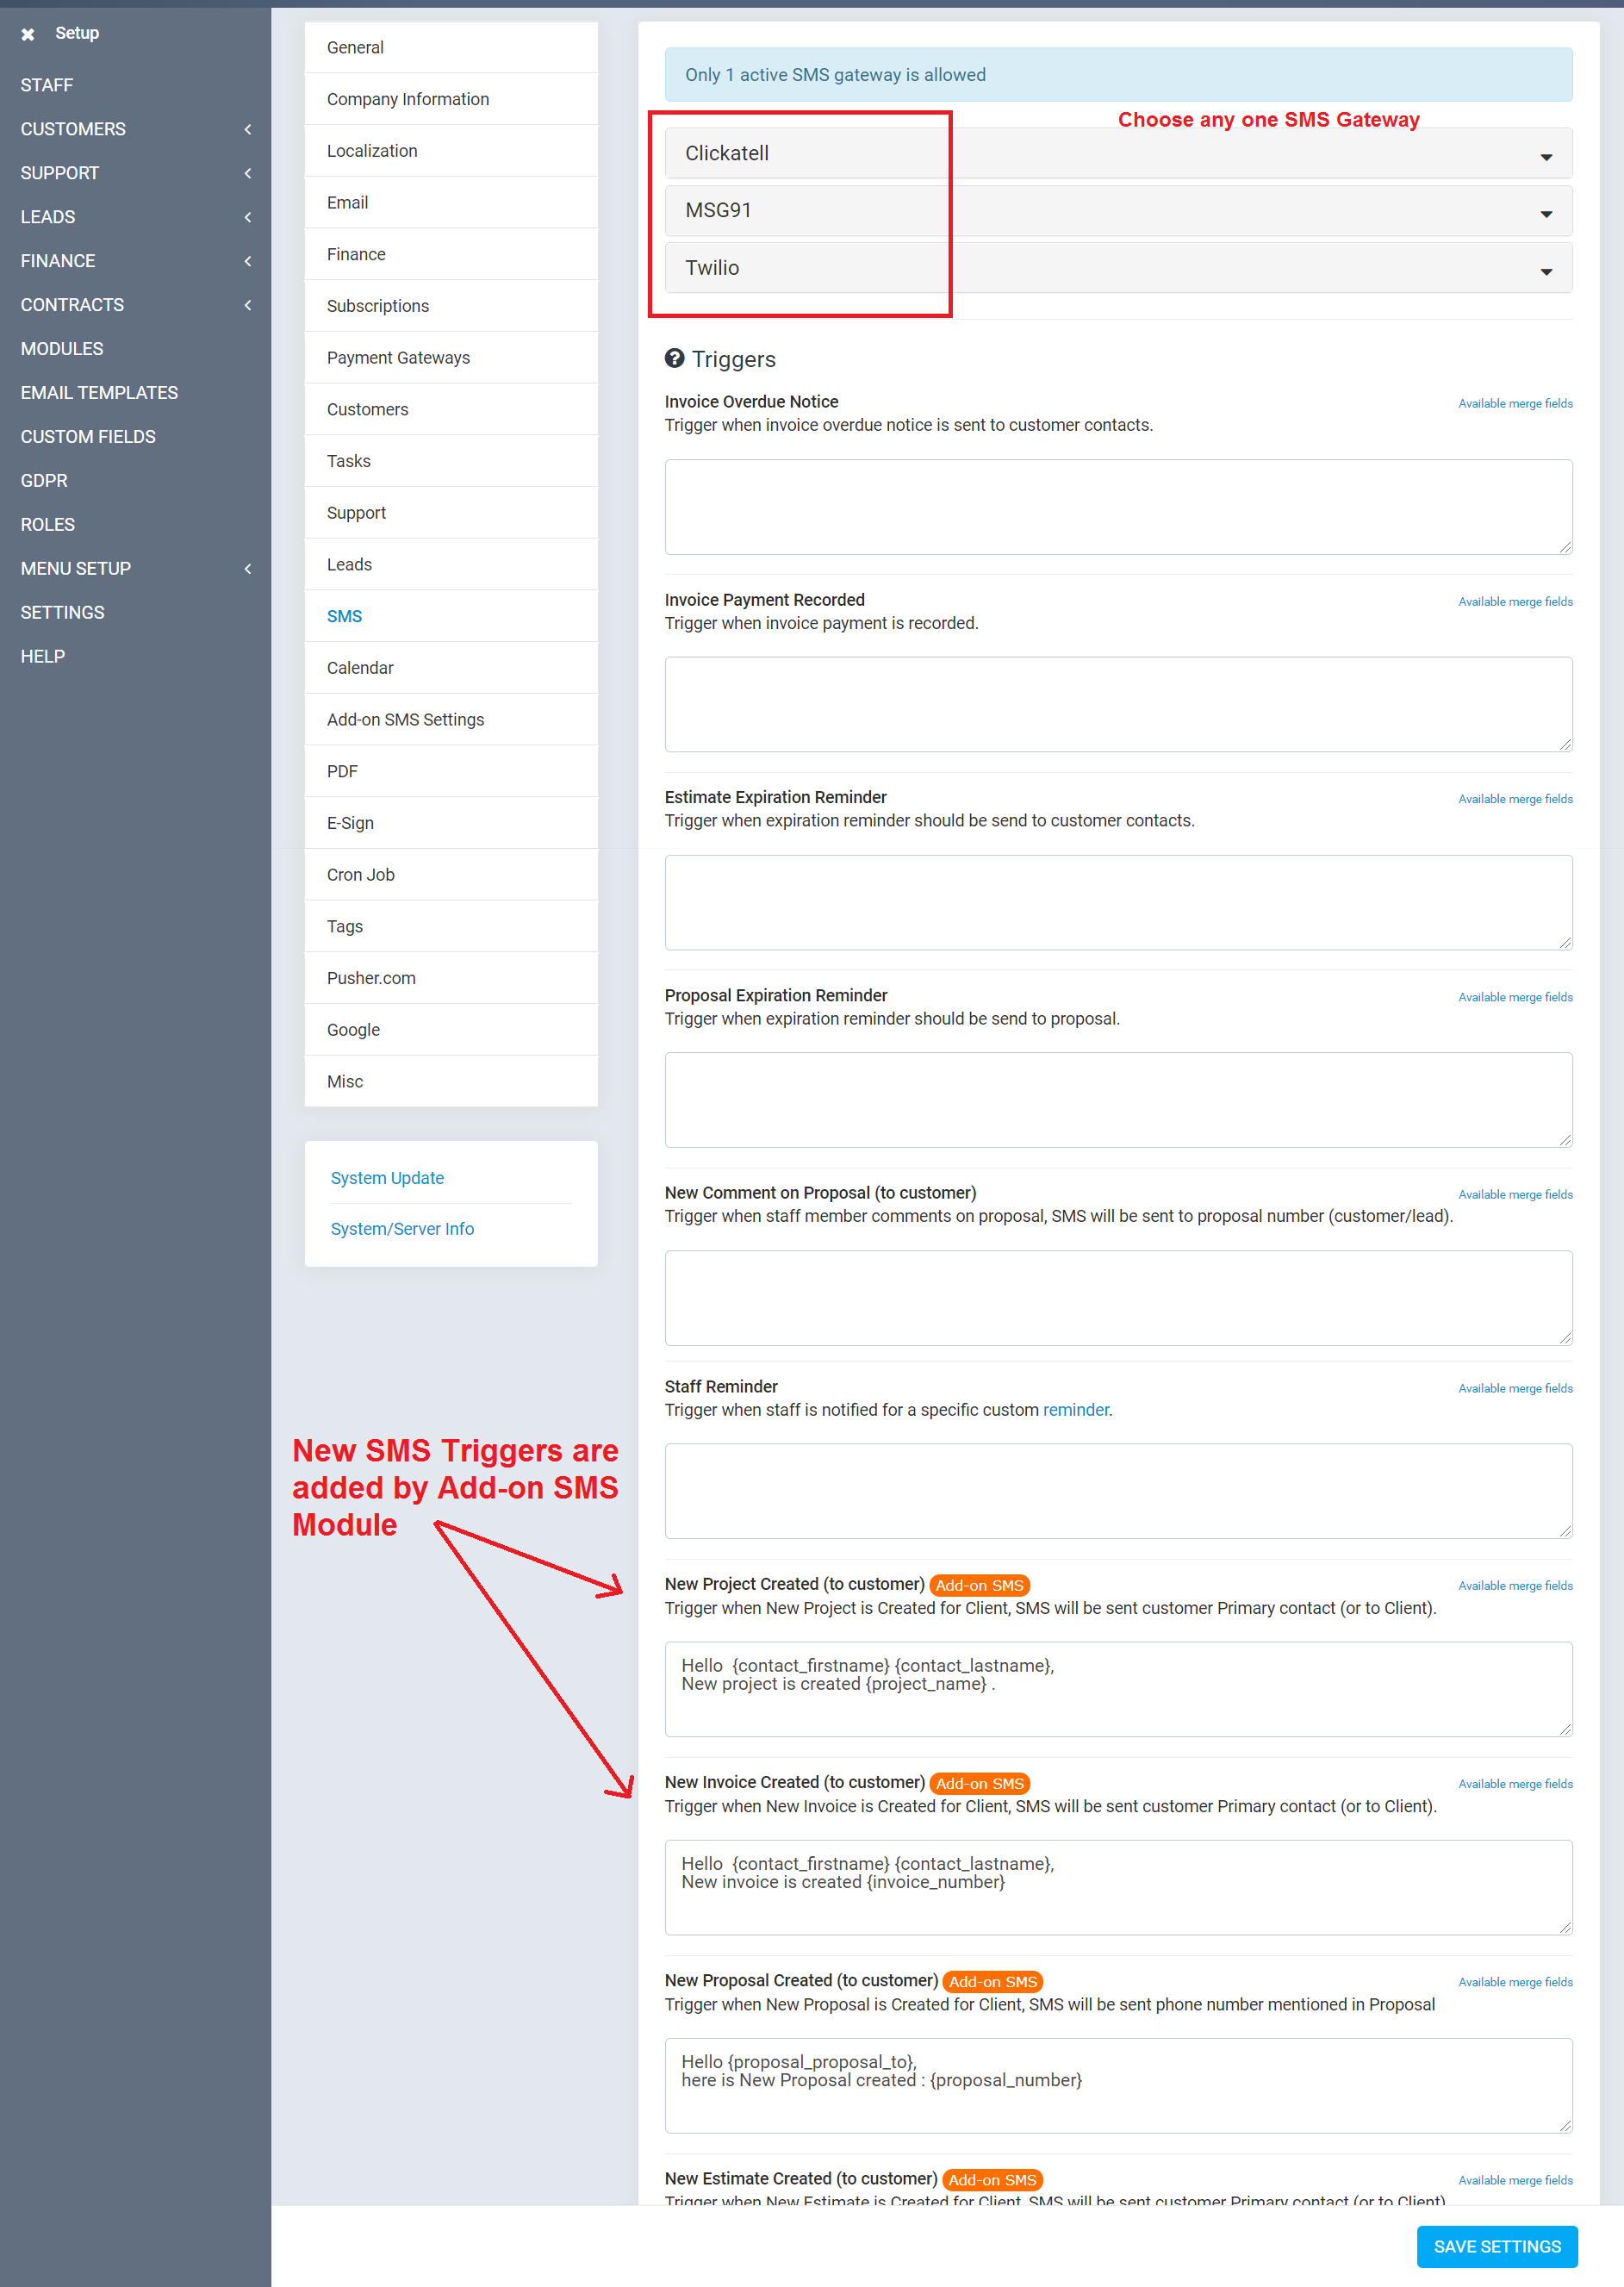Show merge fields for Proposal Expiration Reminder
Viewport: 1624px width, 2287px height.
click(x=1515, y=997)
